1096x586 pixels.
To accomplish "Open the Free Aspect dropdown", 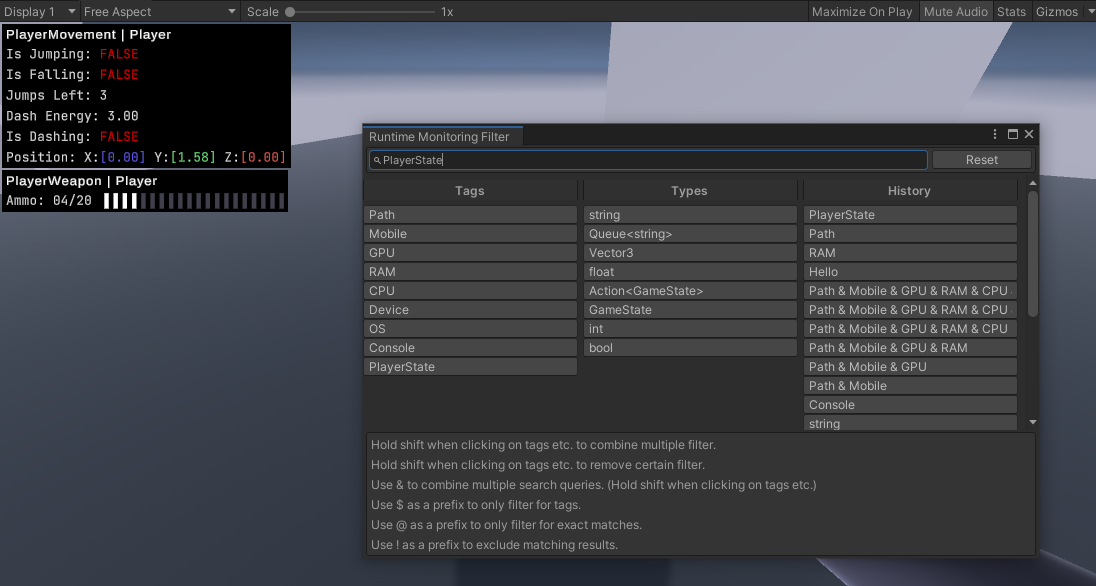I will (x=159, y=11).
